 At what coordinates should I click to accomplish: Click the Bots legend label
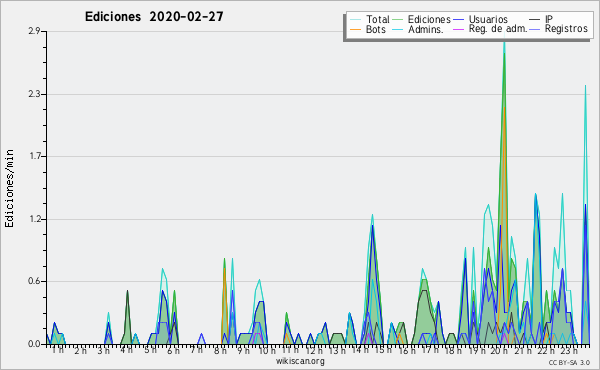pyautogui.click(x=376, y=29)
